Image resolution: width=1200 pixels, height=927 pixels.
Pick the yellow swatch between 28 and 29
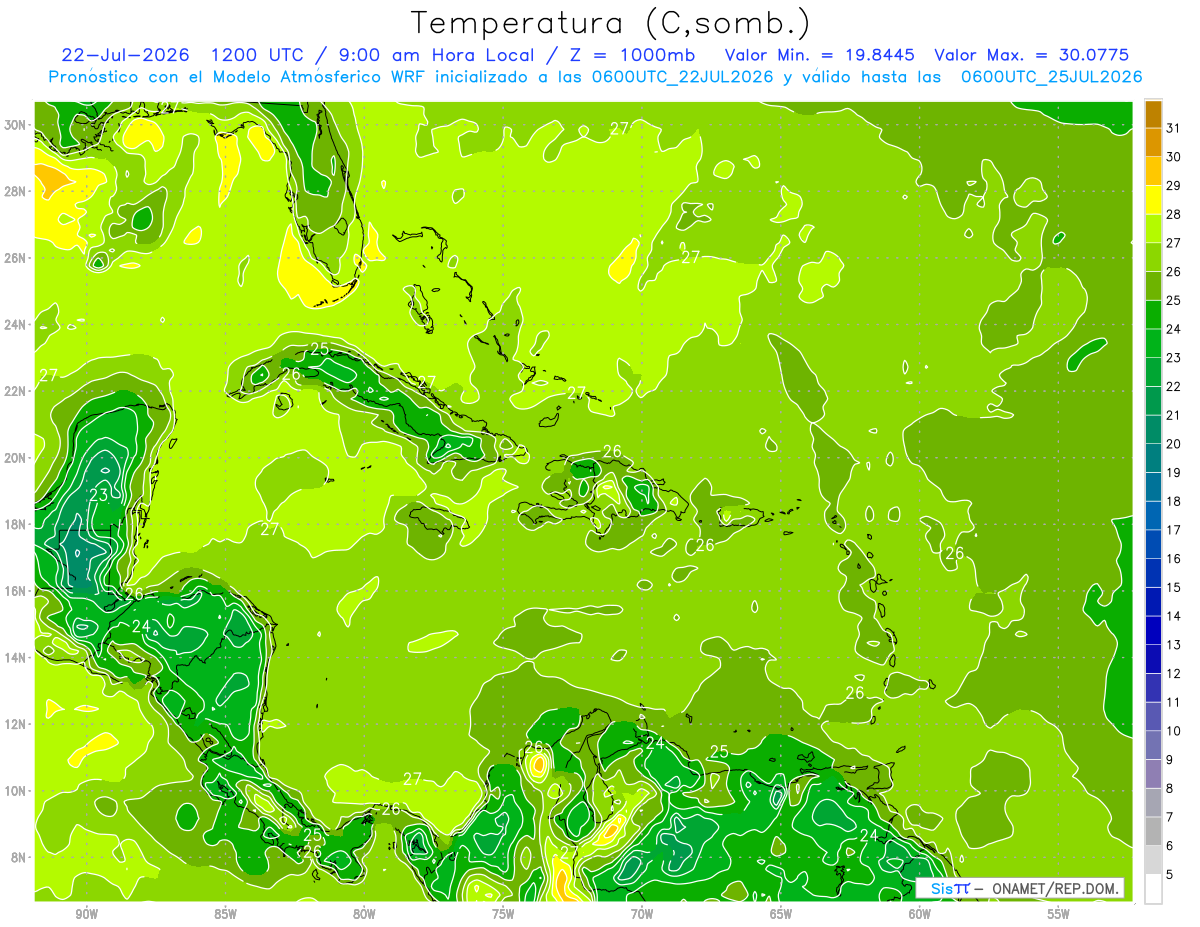1153,199
